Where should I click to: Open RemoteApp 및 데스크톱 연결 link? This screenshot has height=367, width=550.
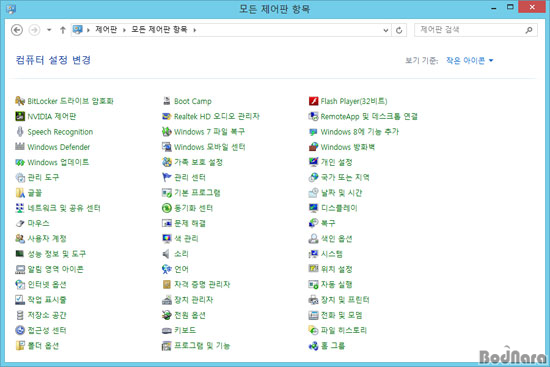coord(369,116)
